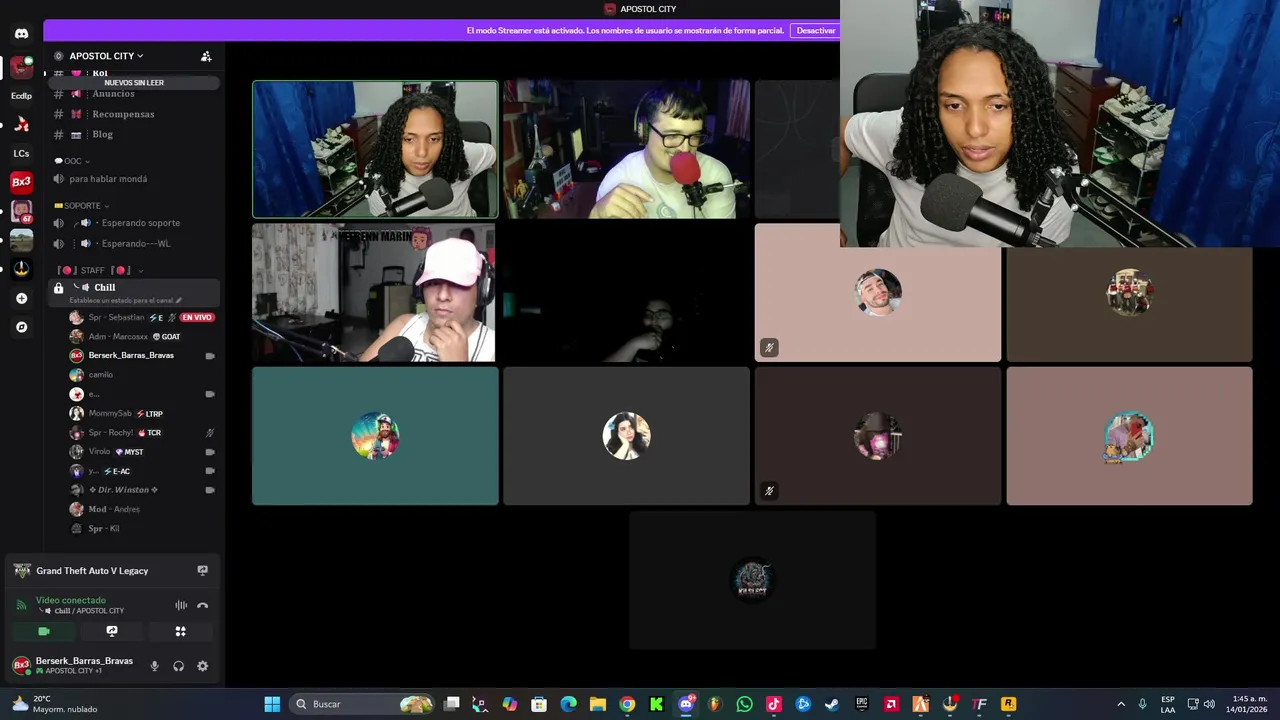
Task: Add a server with plus icon
Action: pos(21,298)
